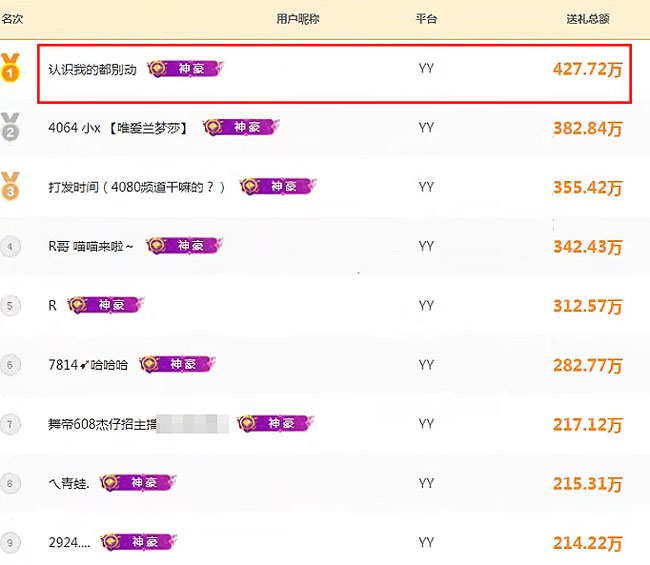Click 神豪 badge next to 认识我的都别动
The width and height of the screenshot is (650, 565).
click(185, 68)
